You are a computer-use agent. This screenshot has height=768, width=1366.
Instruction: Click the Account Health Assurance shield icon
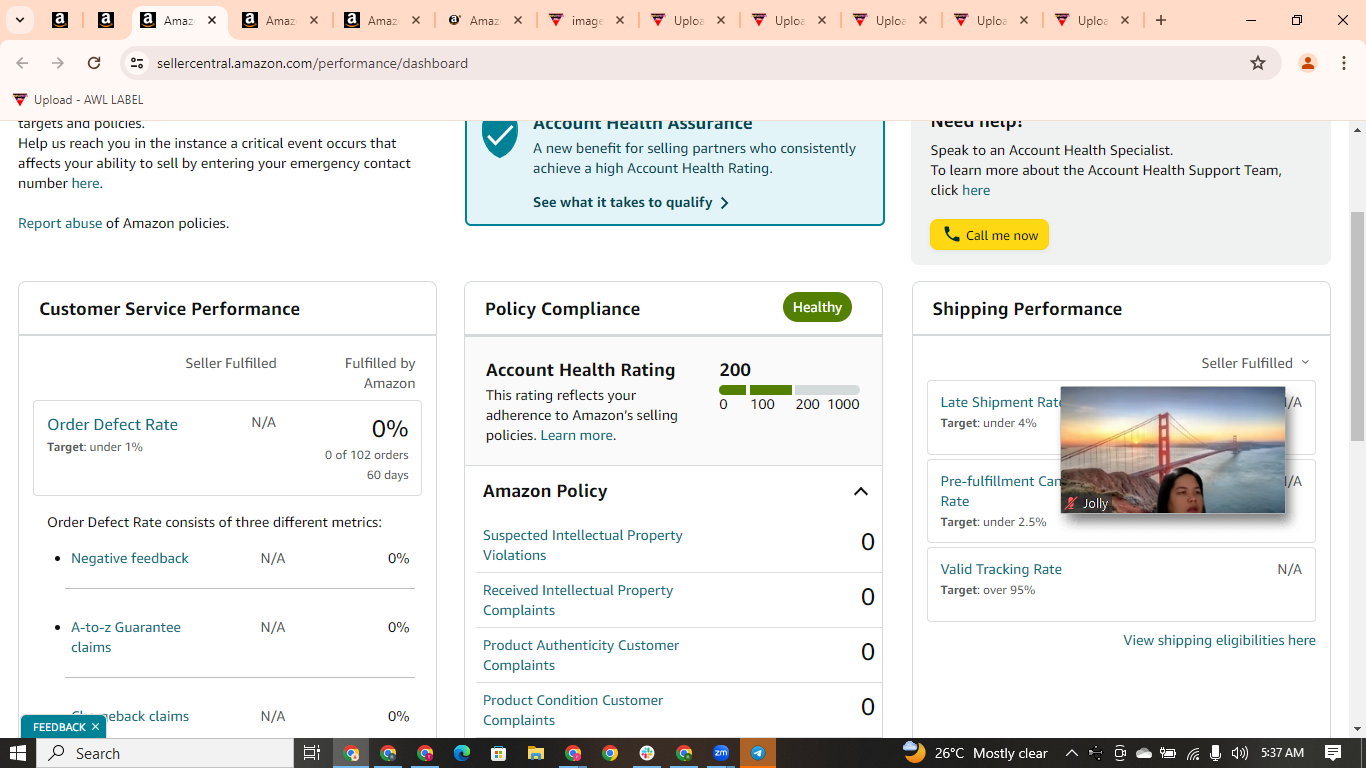(500, 137)
